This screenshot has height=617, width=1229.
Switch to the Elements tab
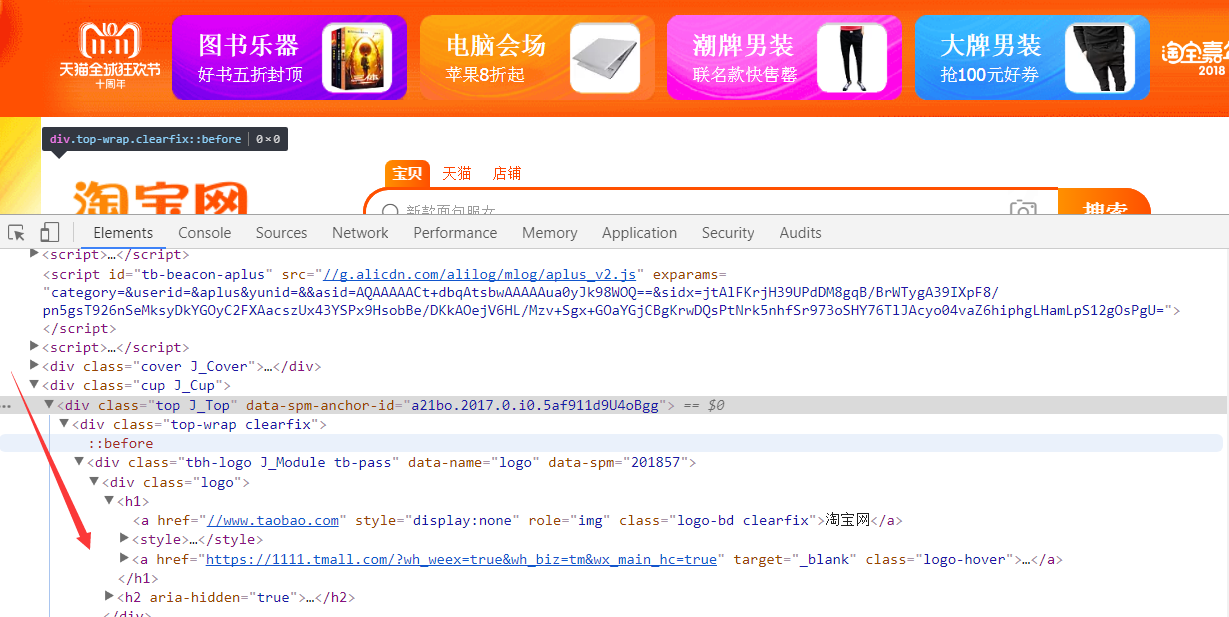(x=123, y=232)
